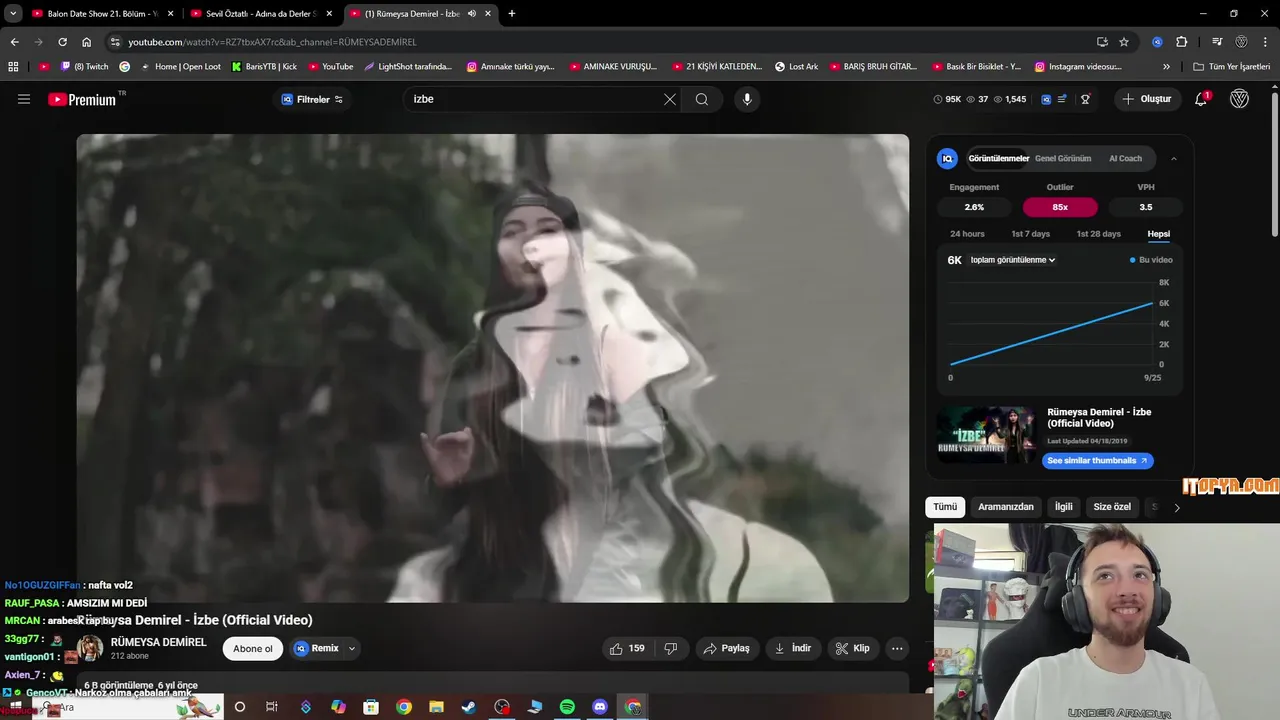Click the Klip clip button

[853, 648]
